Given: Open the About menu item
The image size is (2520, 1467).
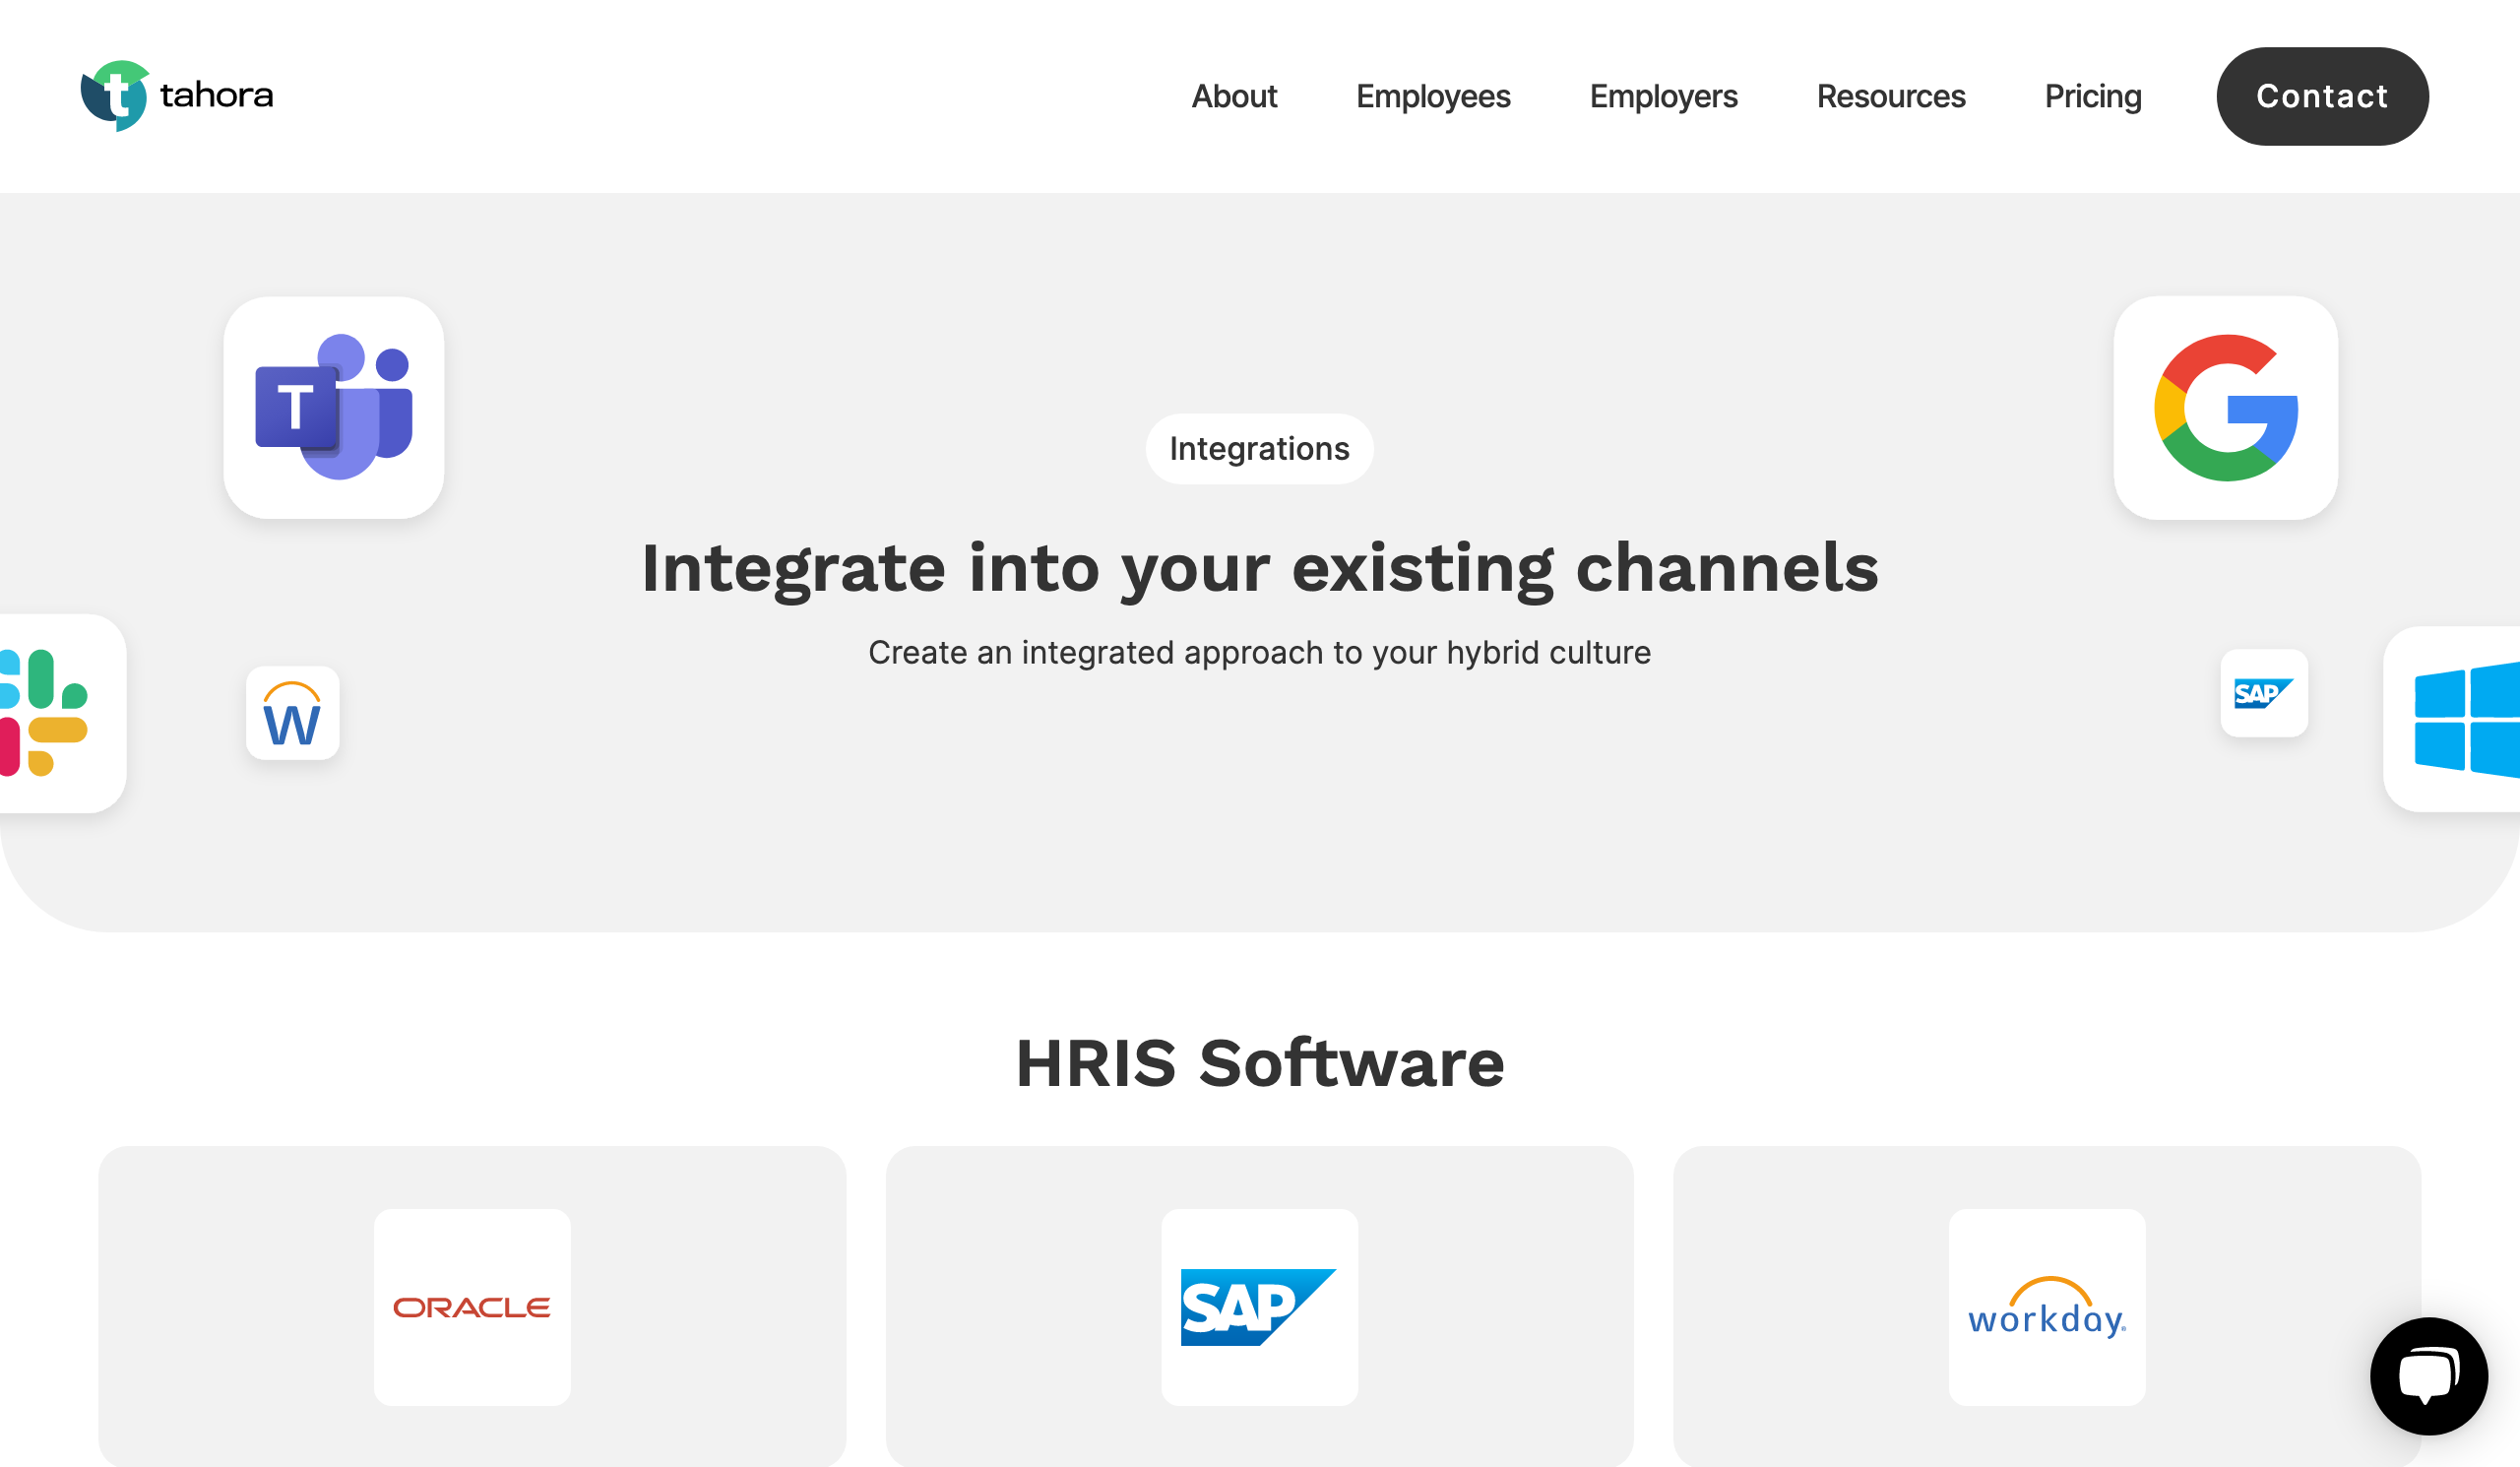Looking at the screenshot, I should 1234,96.
